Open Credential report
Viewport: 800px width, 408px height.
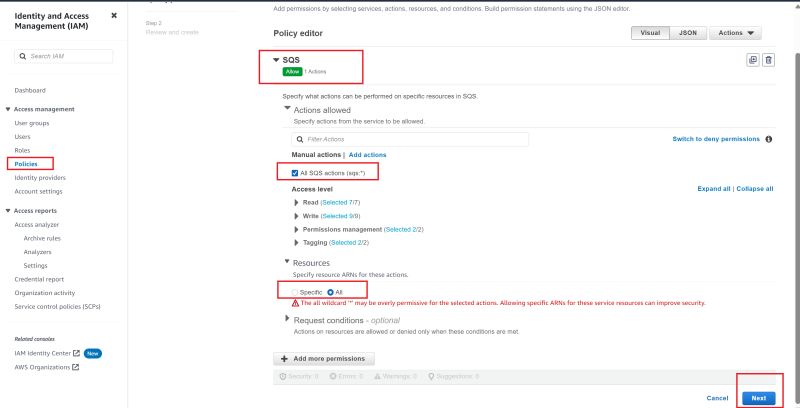(x=39, y=279)
